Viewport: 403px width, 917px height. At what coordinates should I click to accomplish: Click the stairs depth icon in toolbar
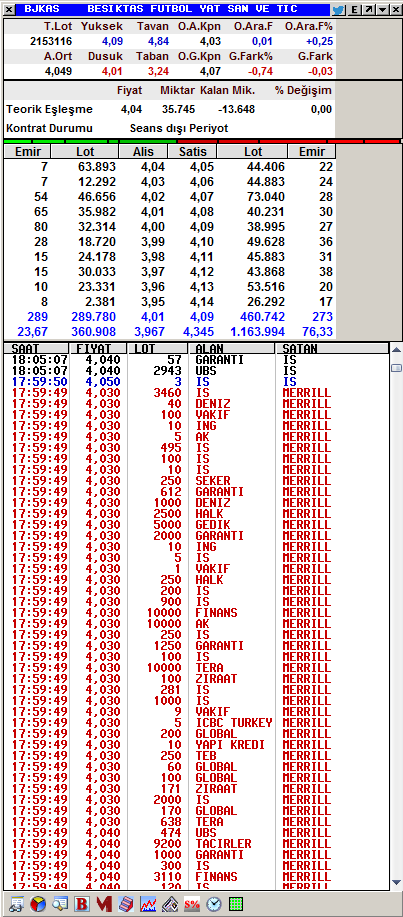126,904
